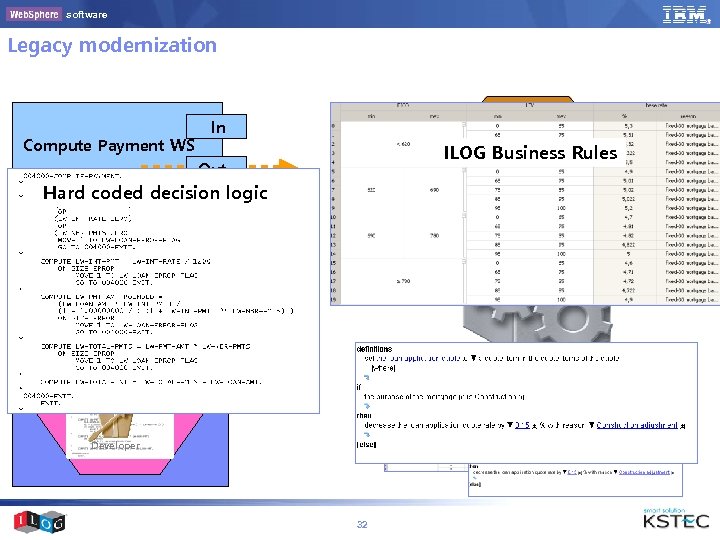Click the 'ILOG Business Rules' heading
The image size is (720, 540).
pos(530,153)
